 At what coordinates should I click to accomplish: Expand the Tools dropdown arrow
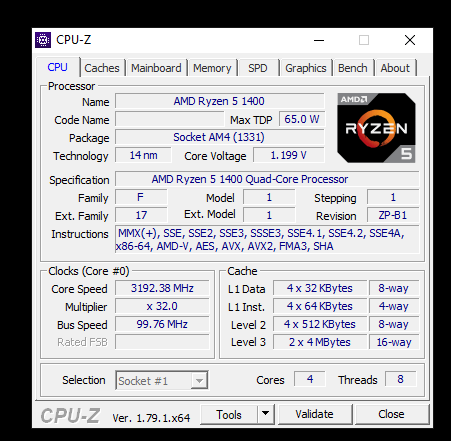coord(266,415)
